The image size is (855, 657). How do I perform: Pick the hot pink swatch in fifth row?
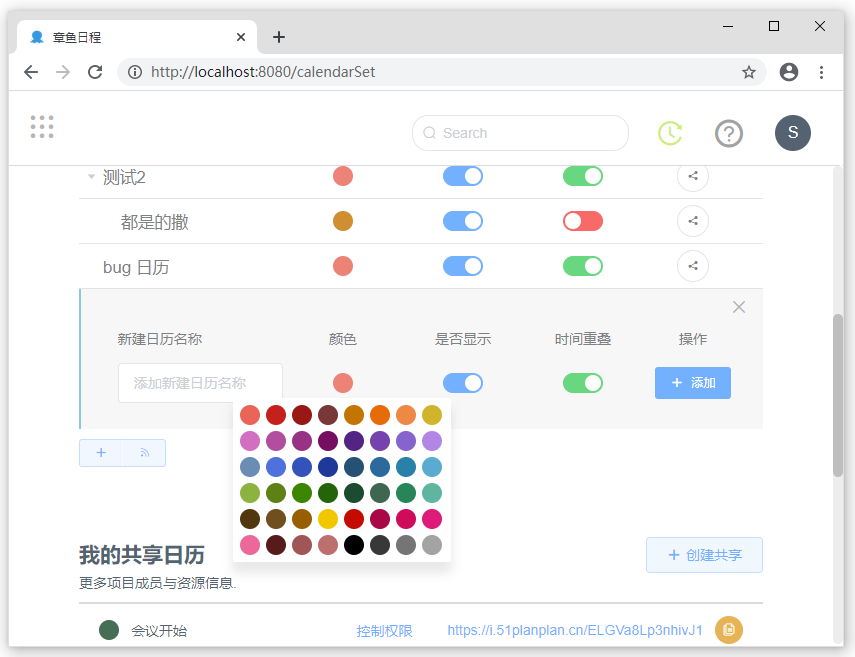(432, 519)
